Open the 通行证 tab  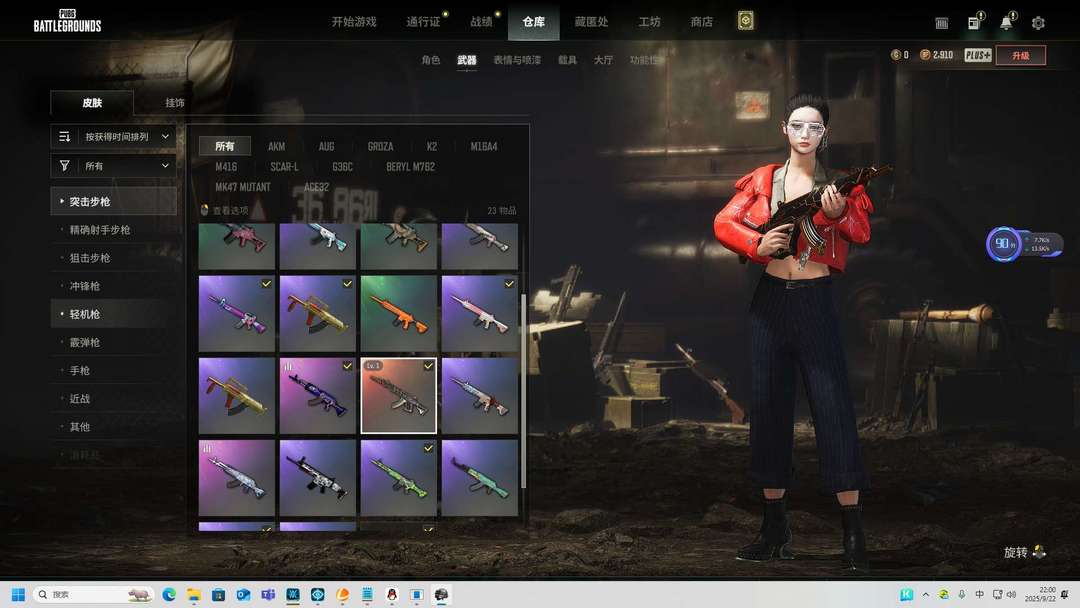click(423, 22)
